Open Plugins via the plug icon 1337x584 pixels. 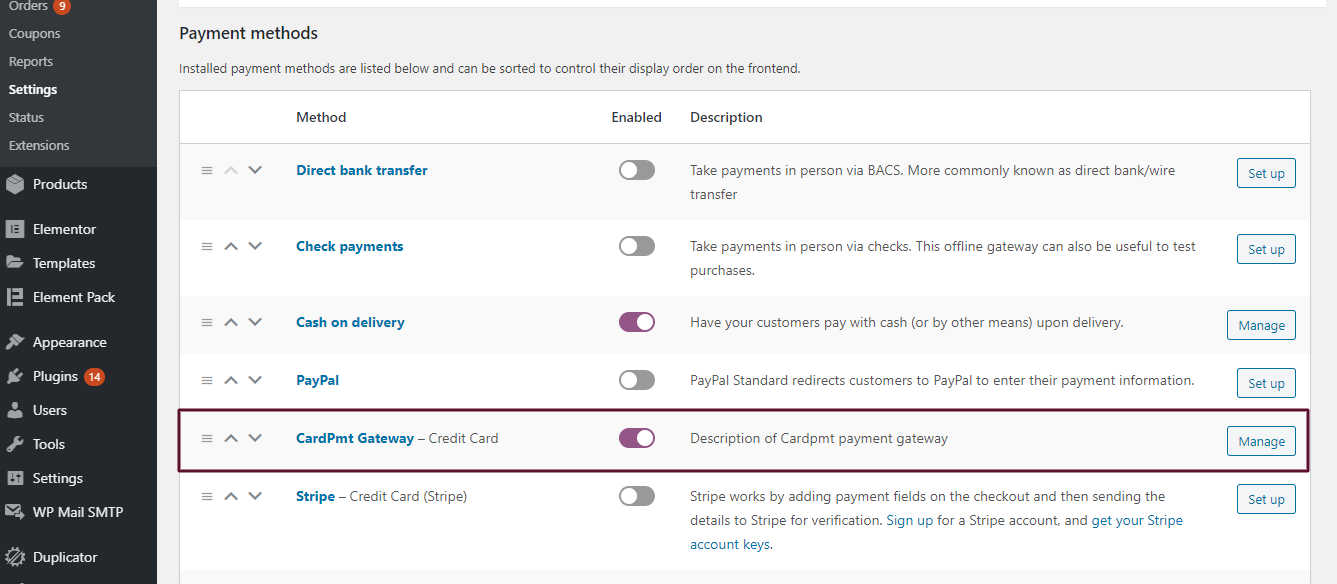click(16, 375)
